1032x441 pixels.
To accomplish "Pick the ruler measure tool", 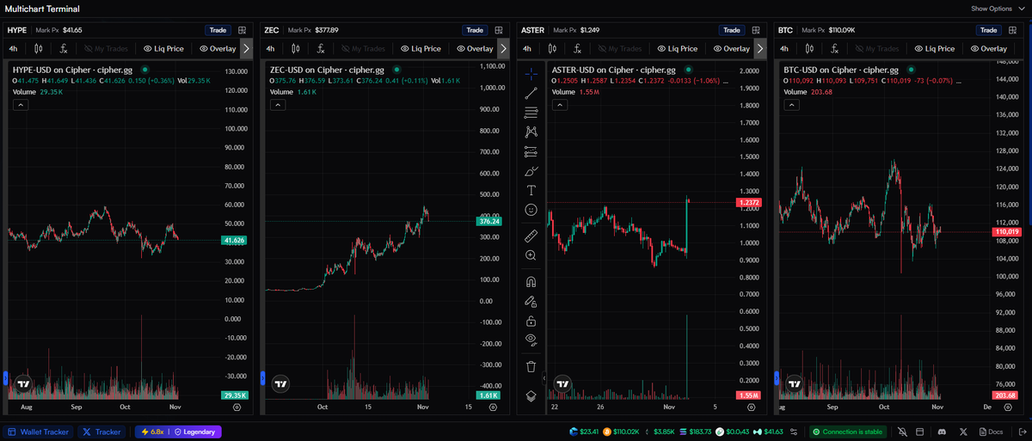I will [531, 236].
